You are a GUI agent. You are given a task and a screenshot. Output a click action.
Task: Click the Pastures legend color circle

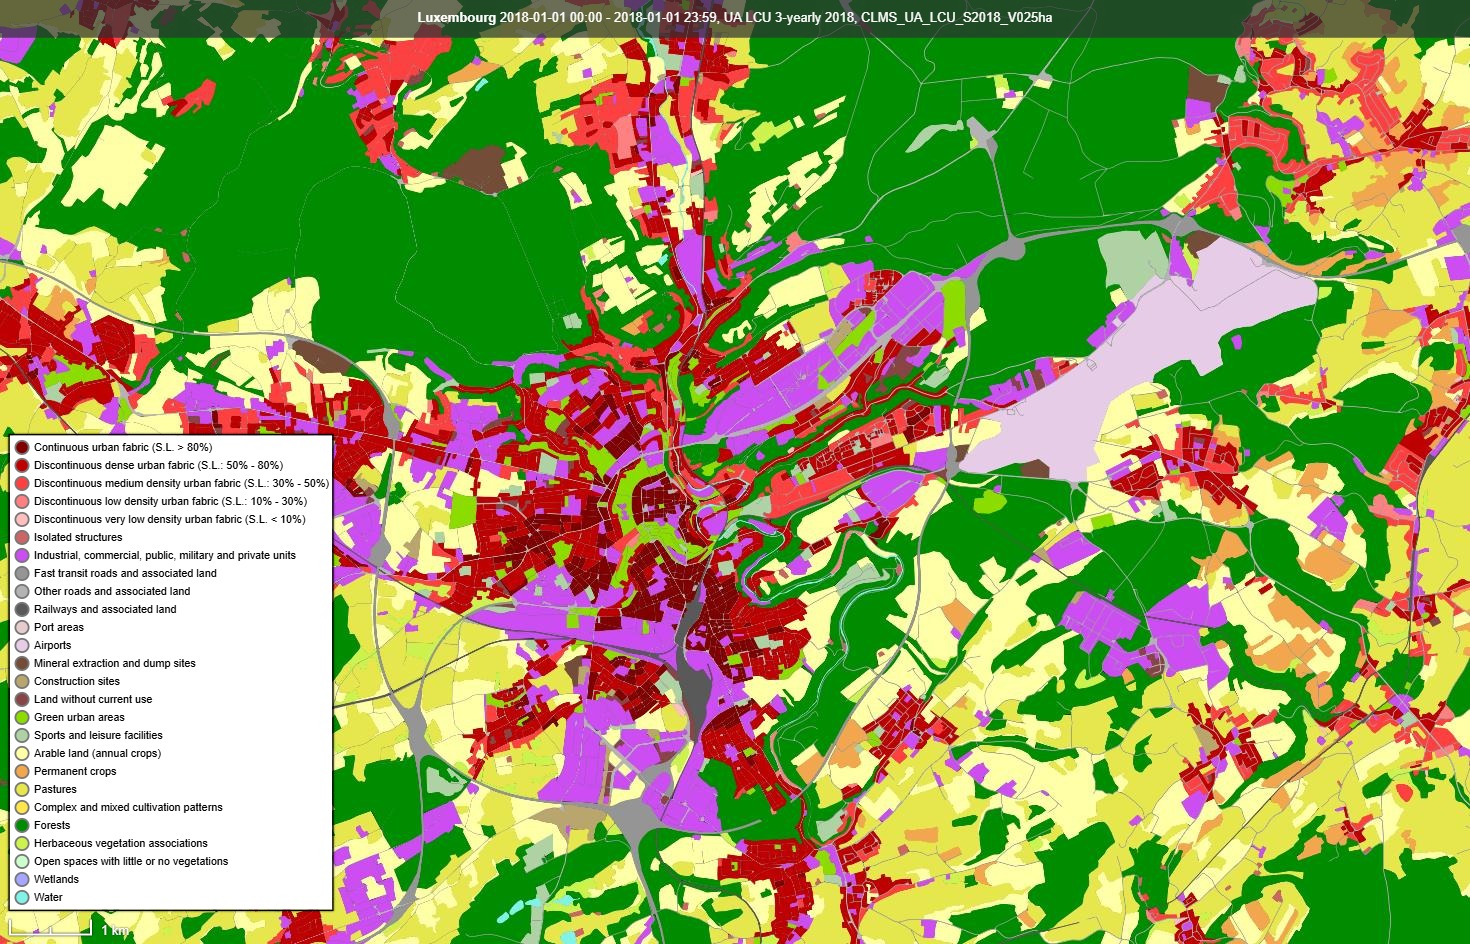pyautogui.click(x=22, y=789)
